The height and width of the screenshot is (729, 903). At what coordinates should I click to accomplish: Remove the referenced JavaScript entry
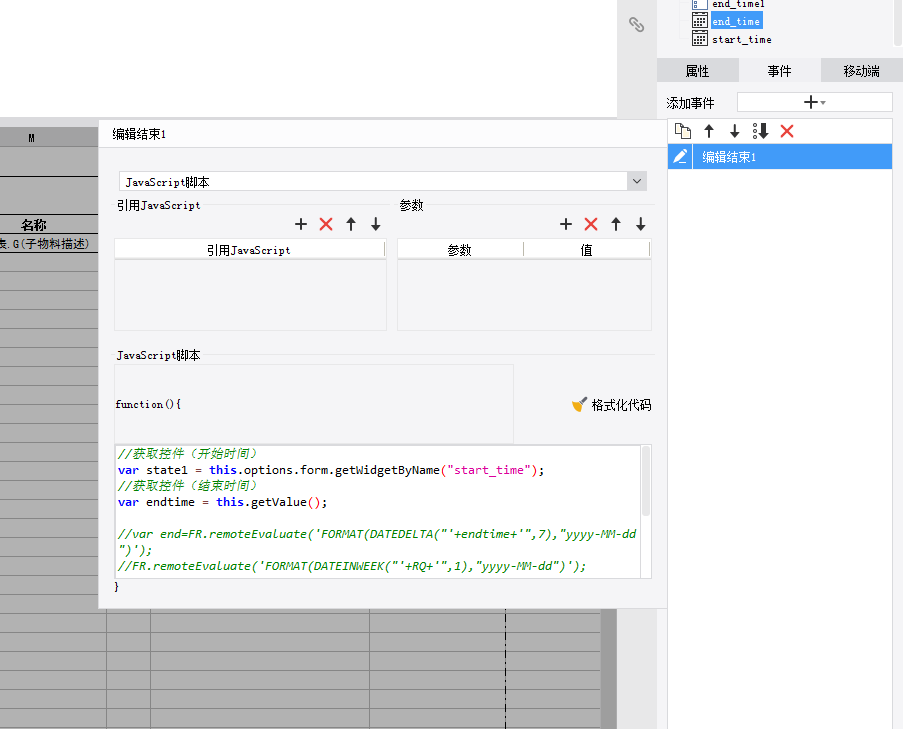pos(326,224)
